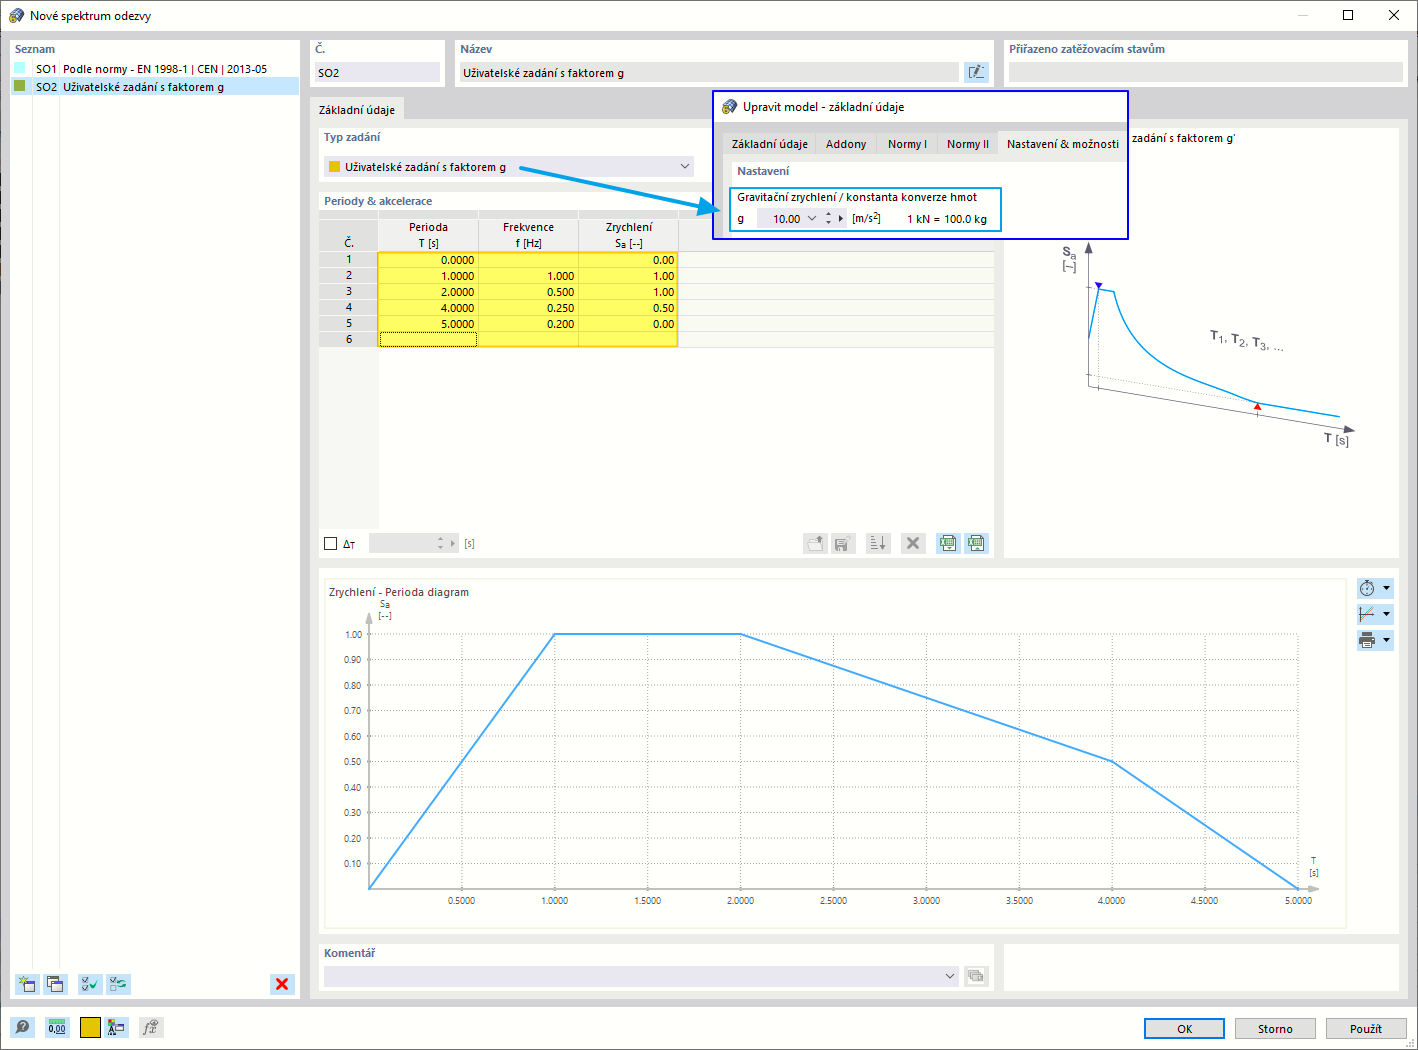Open display properties color-text icon

click(117, 1027)
